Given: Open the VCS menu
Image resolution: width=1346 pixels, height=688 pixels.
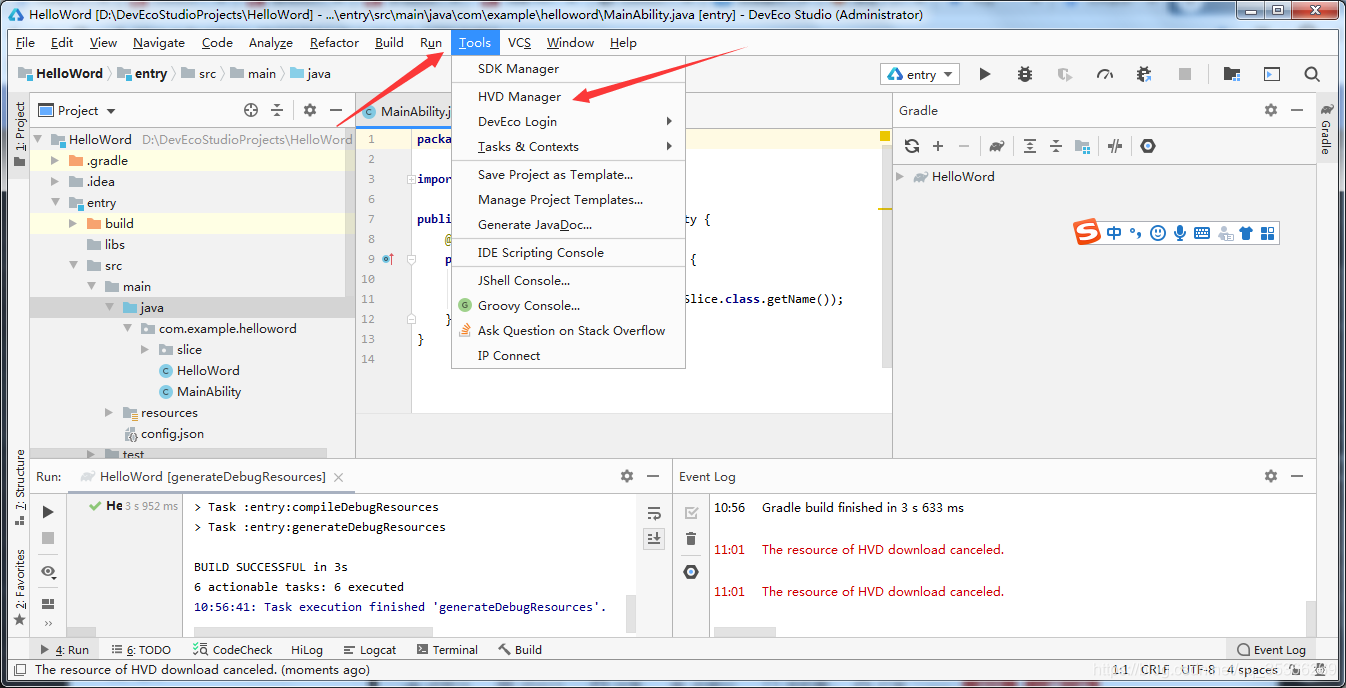Looking at the screenshot, I should point(519,42).
